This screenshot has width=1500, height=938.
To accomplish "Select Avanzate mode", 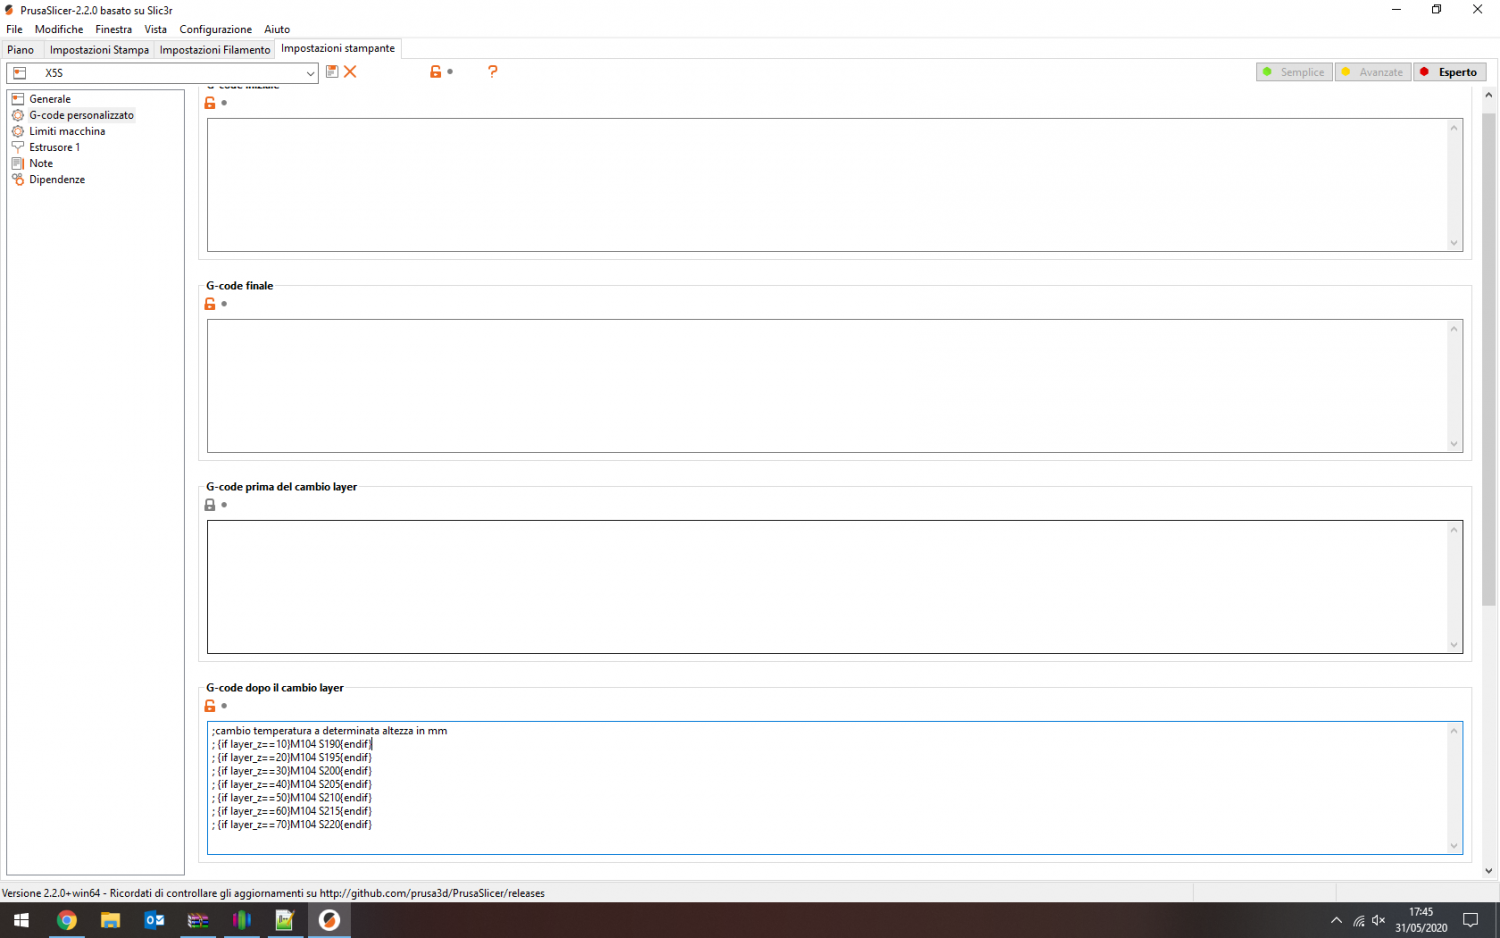I will click(x=1372, y=72).
